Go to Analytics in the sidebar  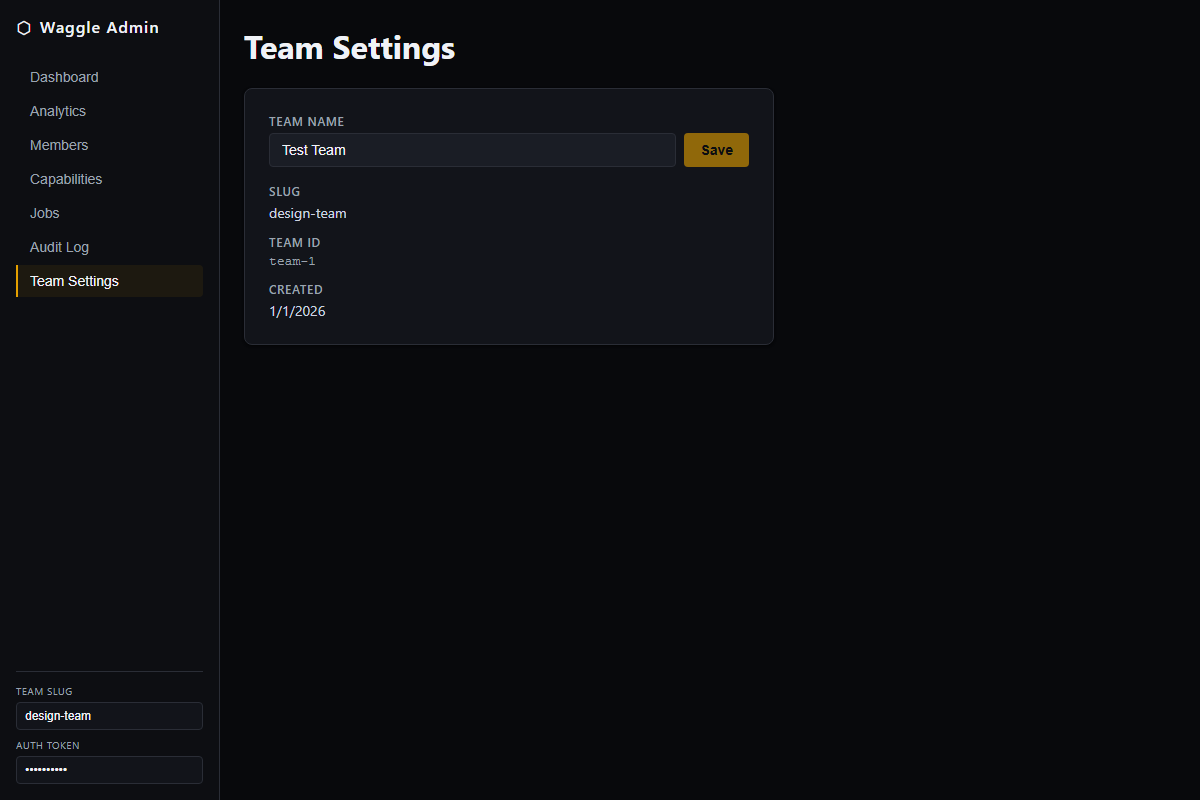pyautogui.click(x=110, y=111)
